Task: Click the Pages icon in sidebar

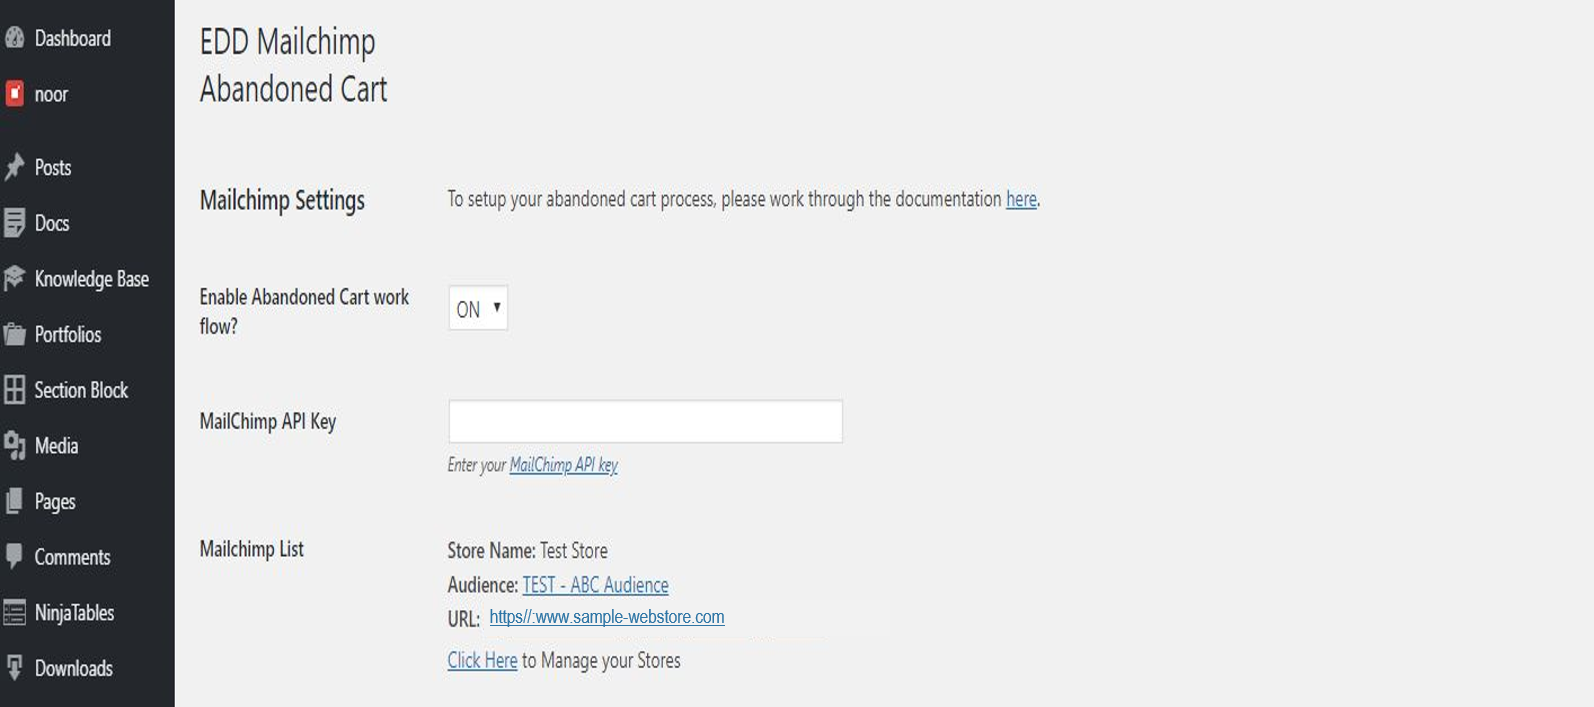Action: point(14,501)
